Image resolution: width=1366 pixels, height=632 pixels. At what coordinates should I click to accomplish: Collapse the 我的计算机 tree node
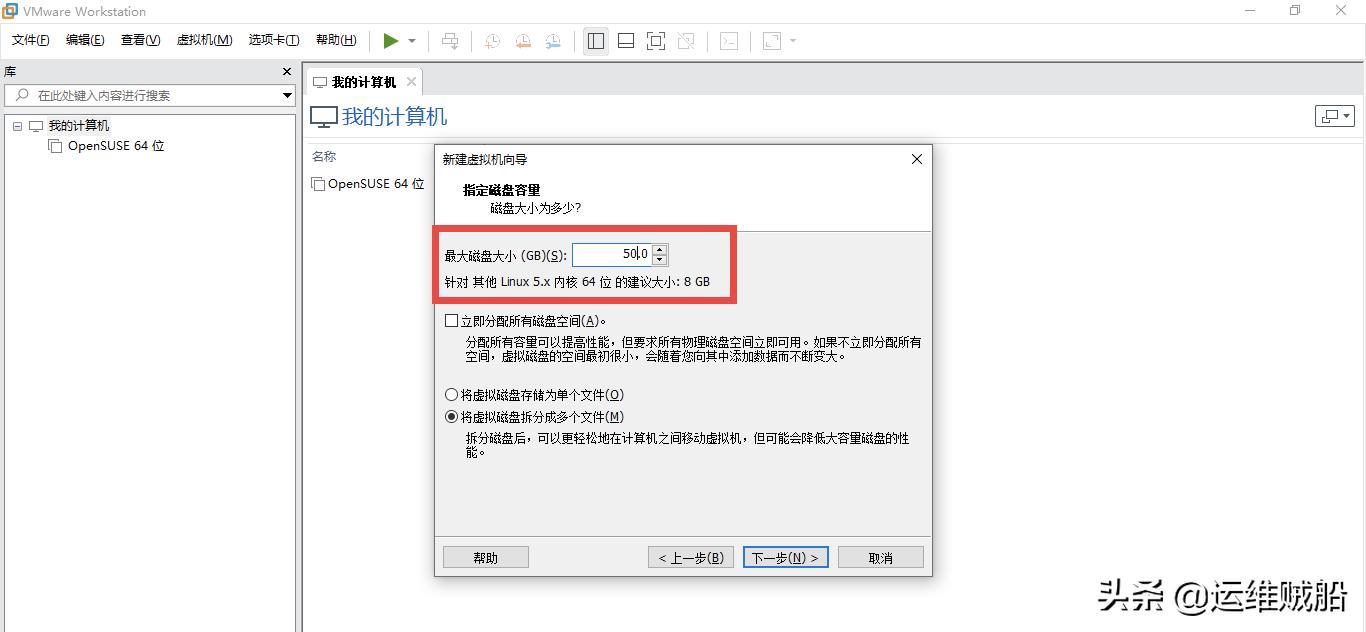pos(16,125)
